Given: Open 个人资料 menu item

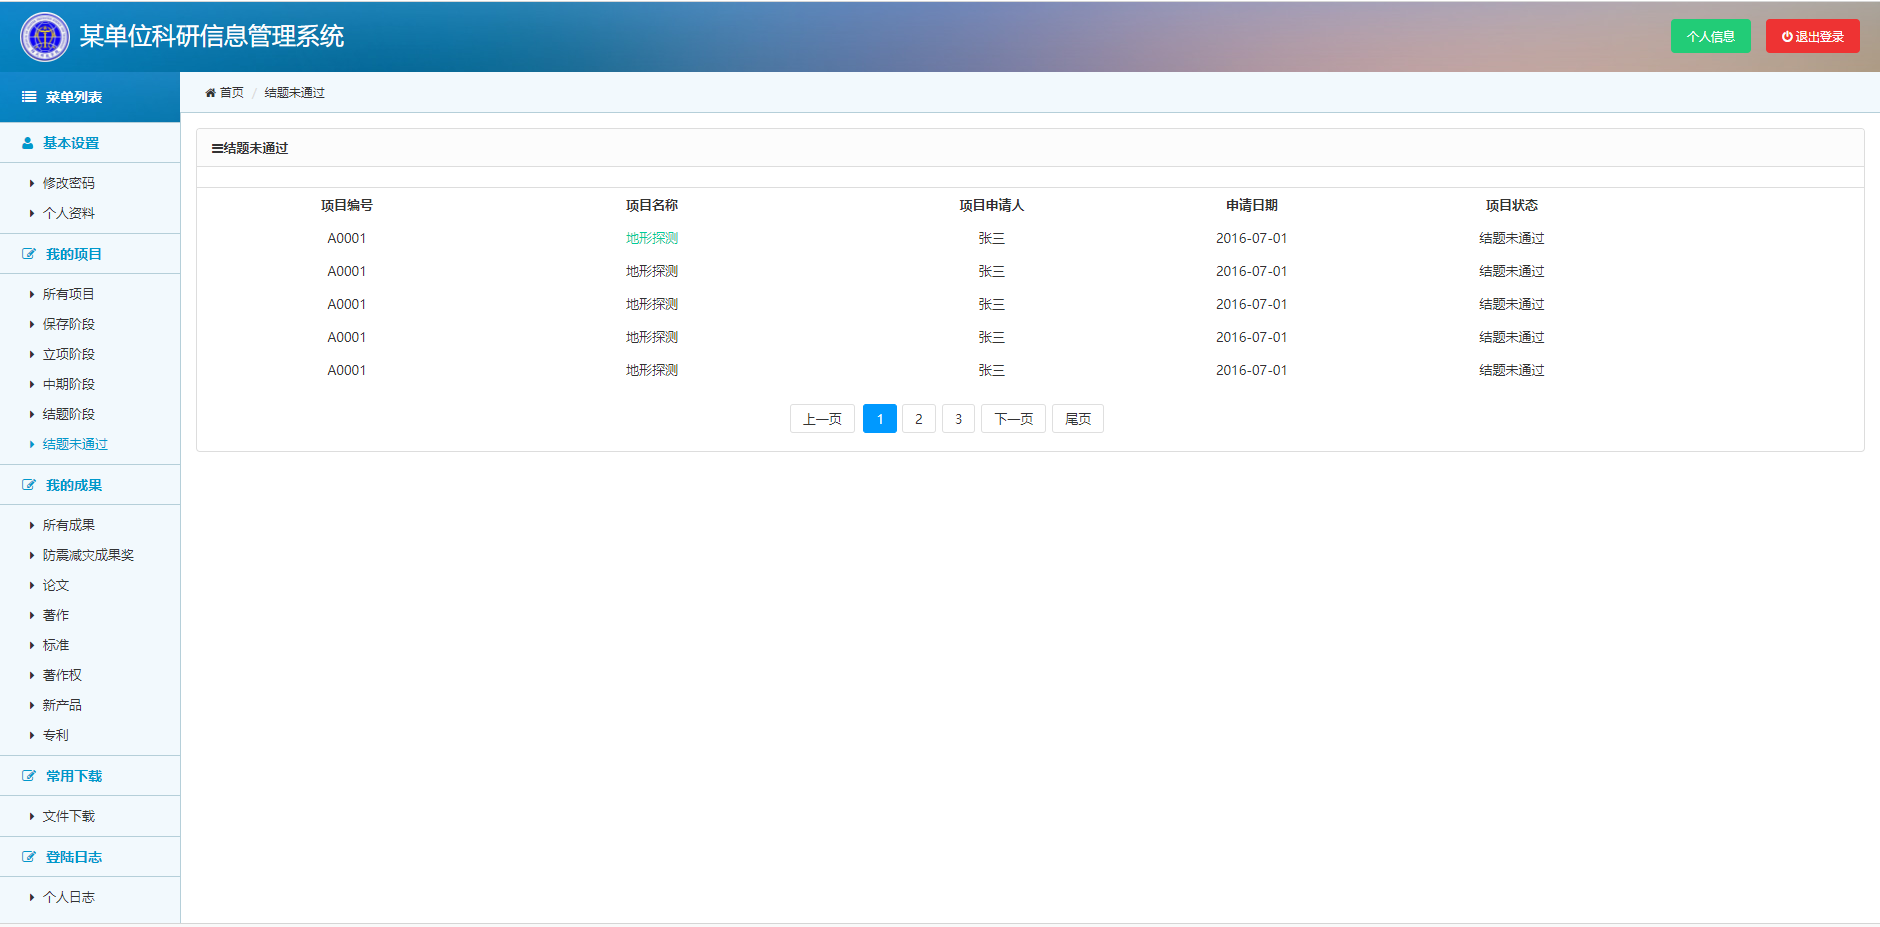Looking at the screenshot, I should tap(69, 213).
